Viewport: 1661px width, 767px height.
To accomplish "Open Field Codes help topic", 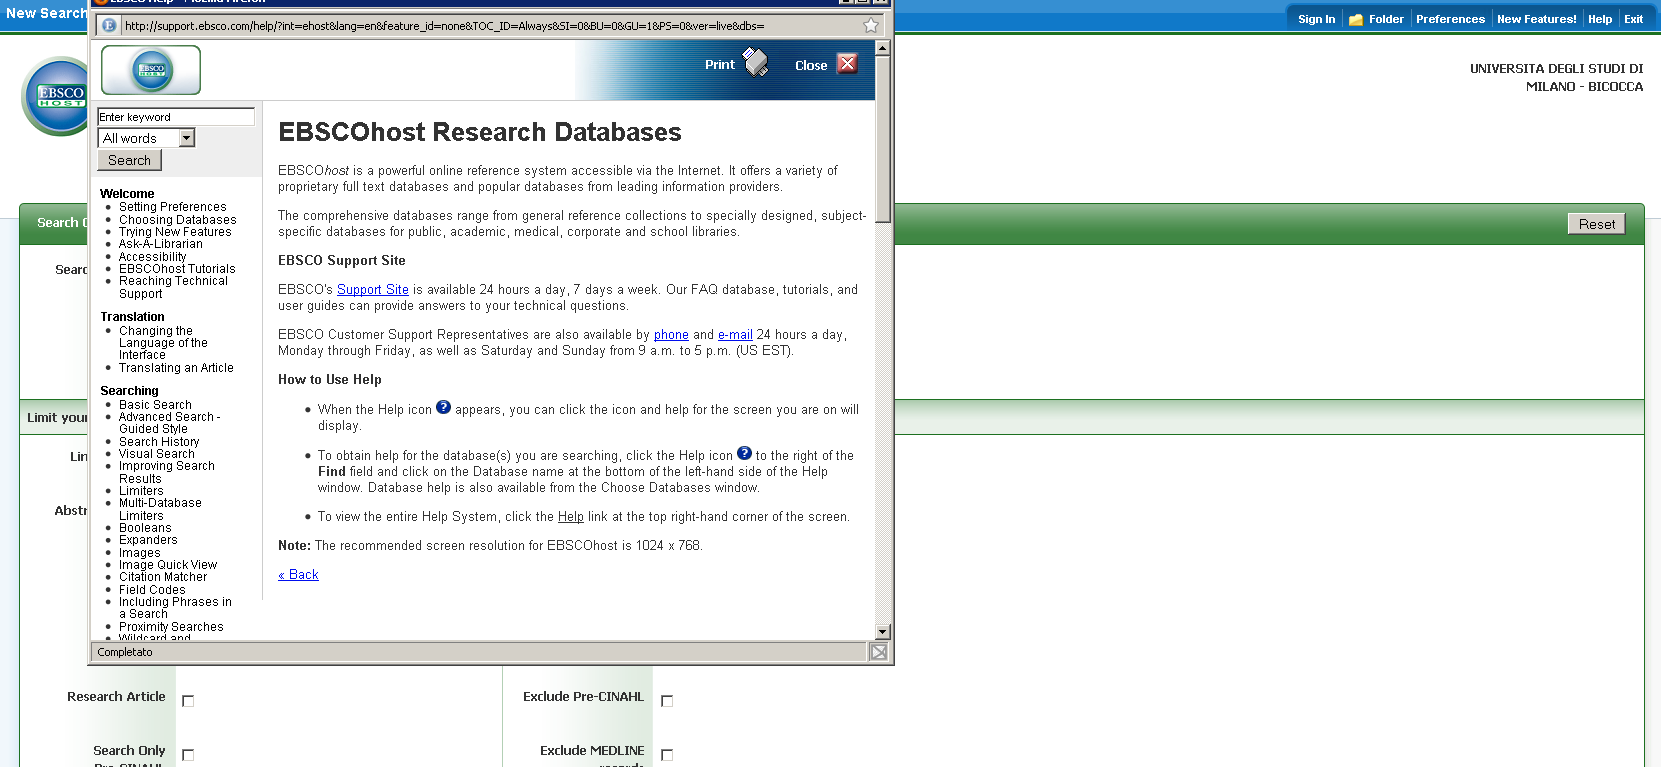I will tap(152, 590).
